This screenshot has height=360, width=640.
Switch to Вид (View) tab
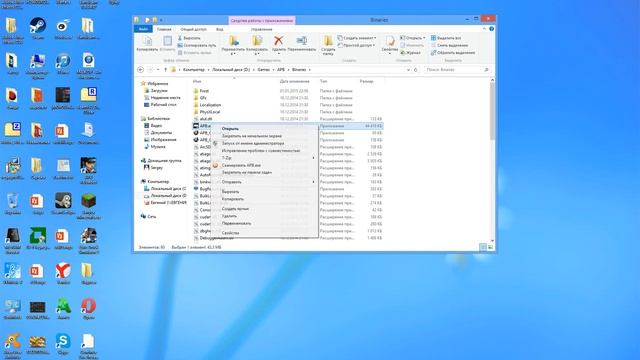click(x=220, y=29)
